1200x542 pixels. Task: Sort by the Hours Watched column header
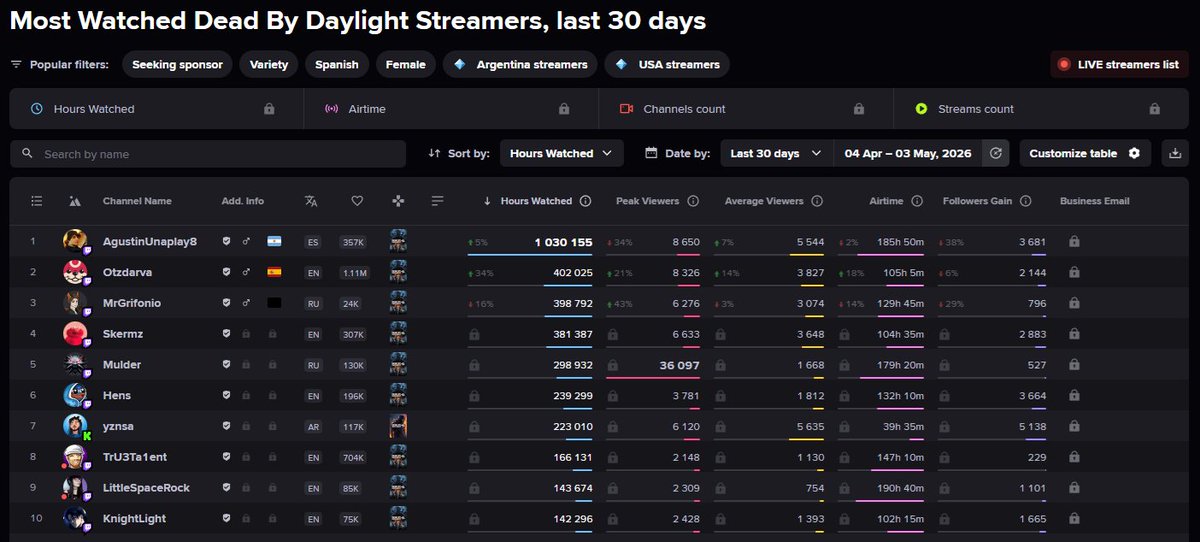[x=536, y=201]
